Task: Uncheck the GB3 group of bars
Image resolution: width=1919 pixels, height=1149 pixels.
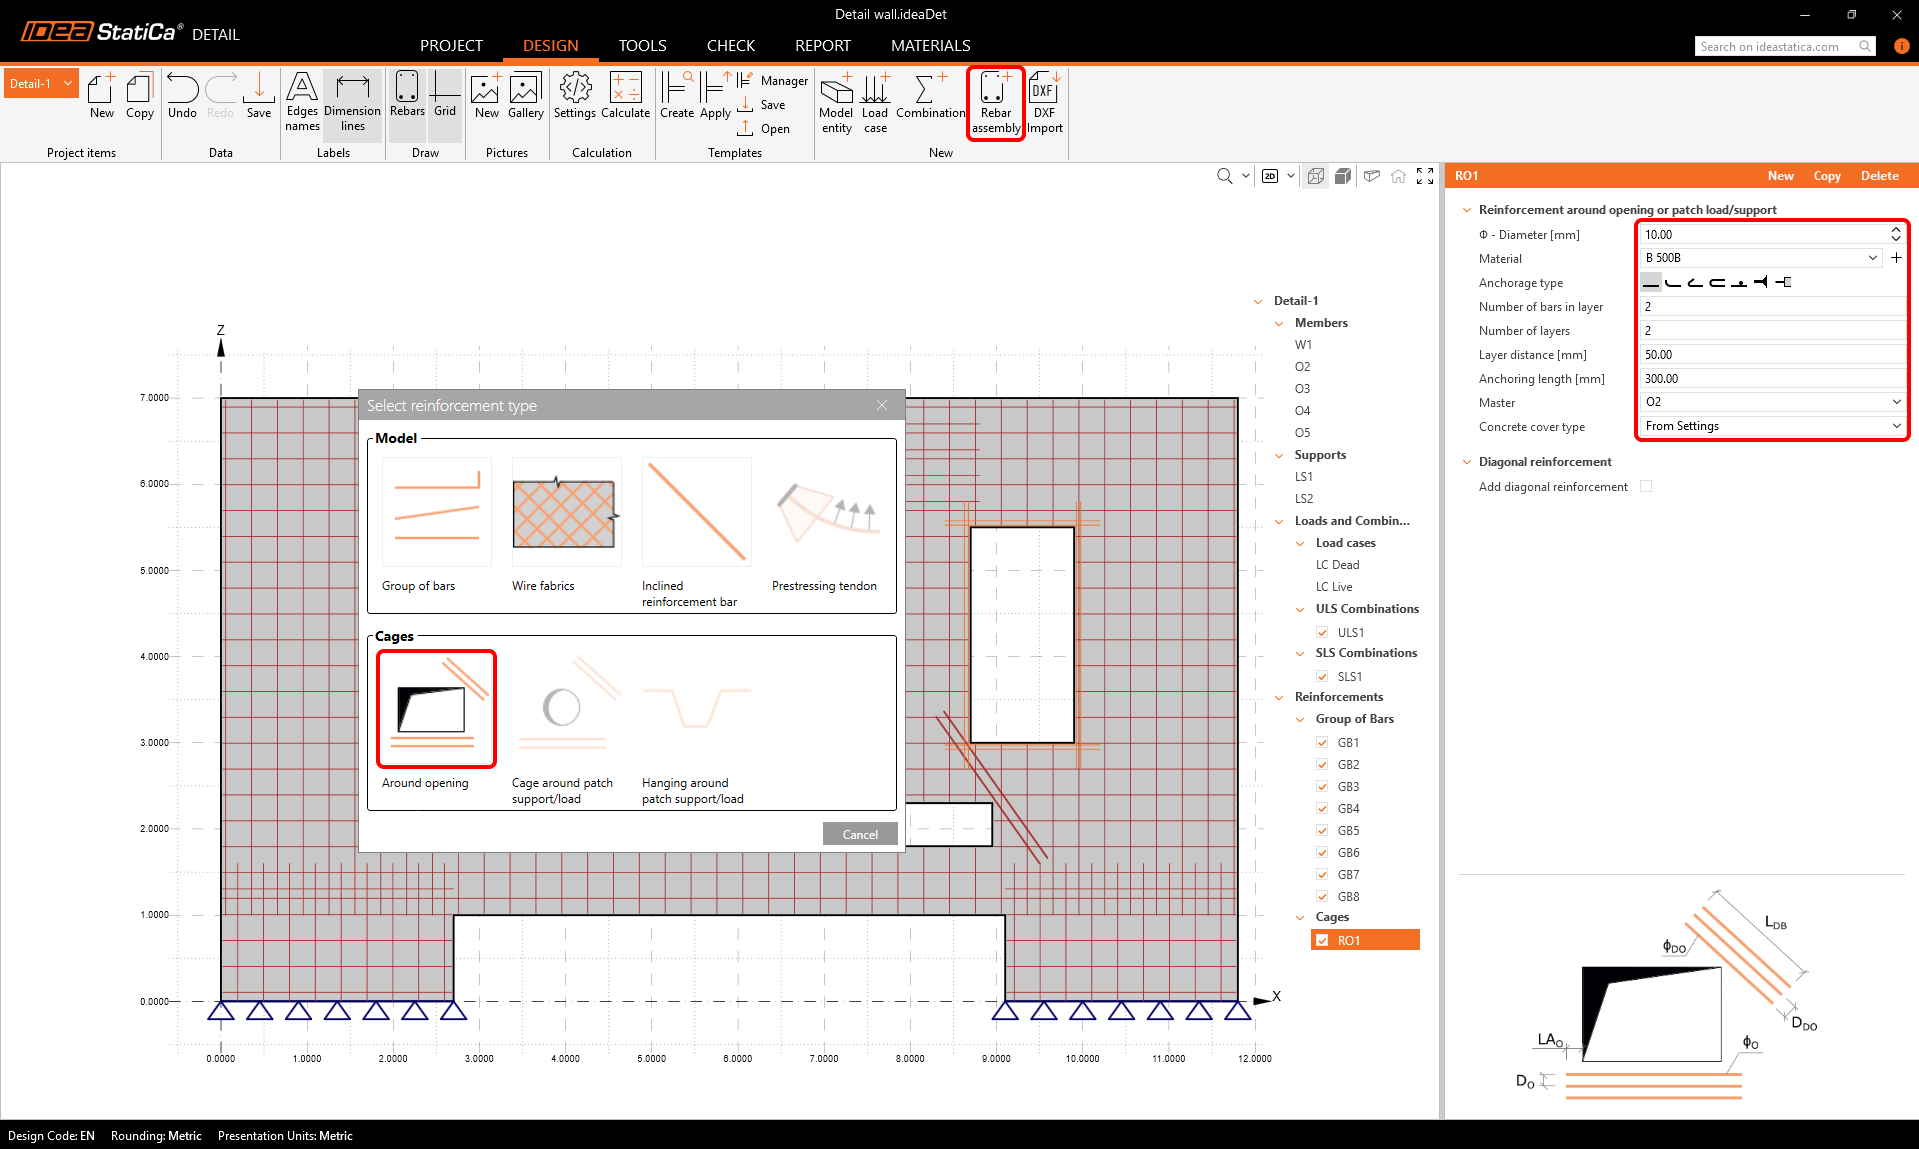Action: 1322,787
